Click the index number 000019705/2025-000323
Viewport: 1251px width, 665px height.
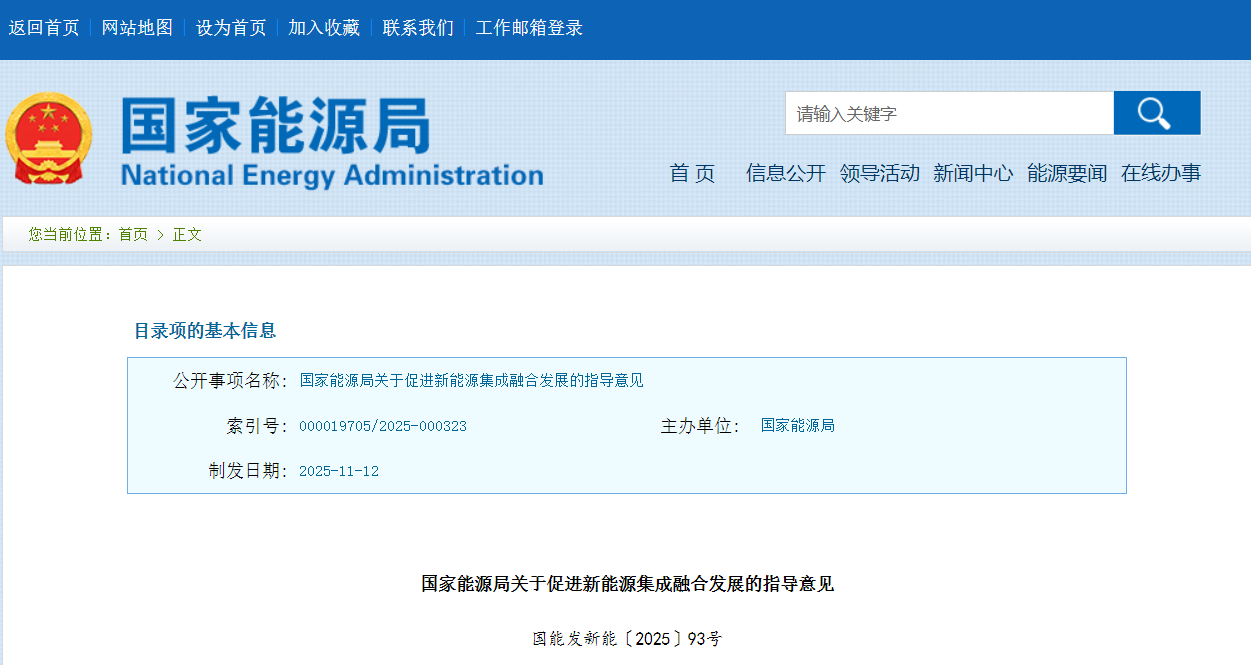383,426
